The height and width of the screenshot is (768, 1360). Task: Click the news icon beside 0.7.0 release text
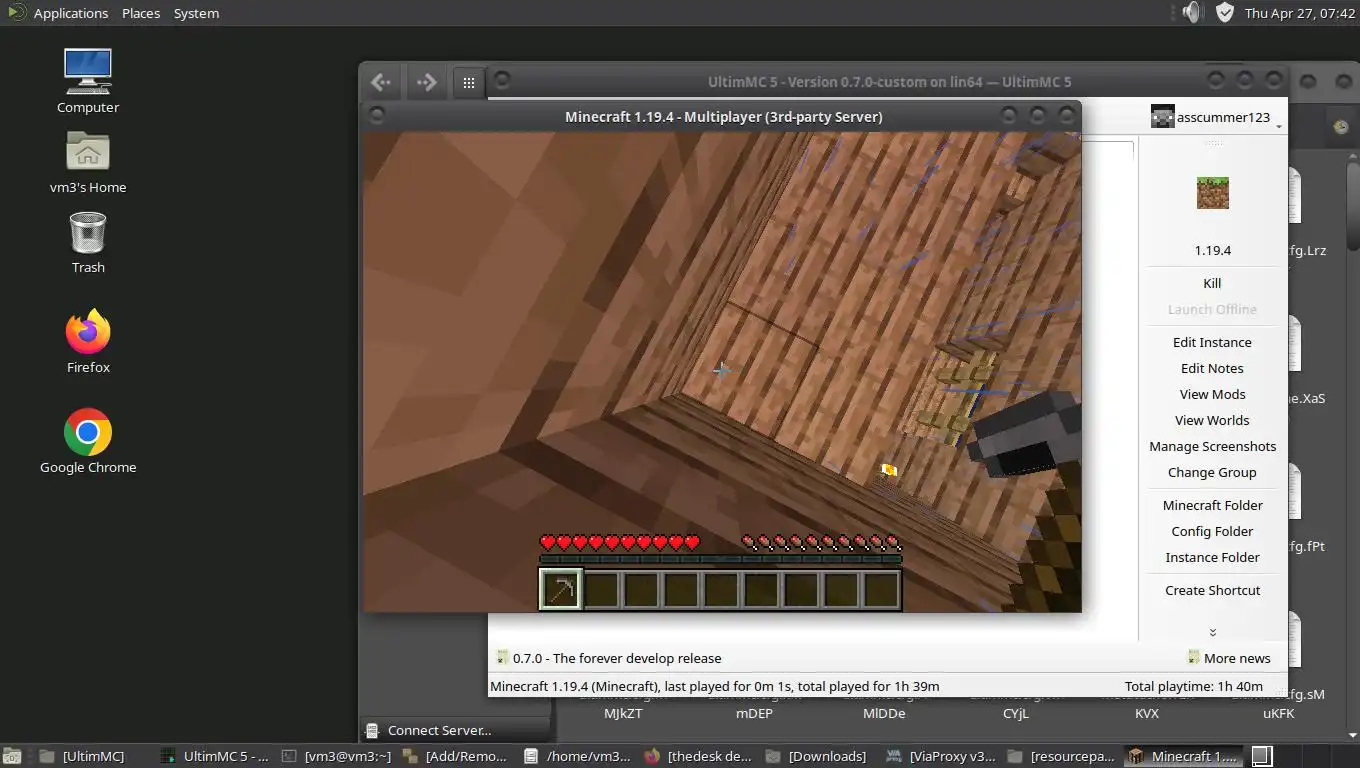(502, 657)
